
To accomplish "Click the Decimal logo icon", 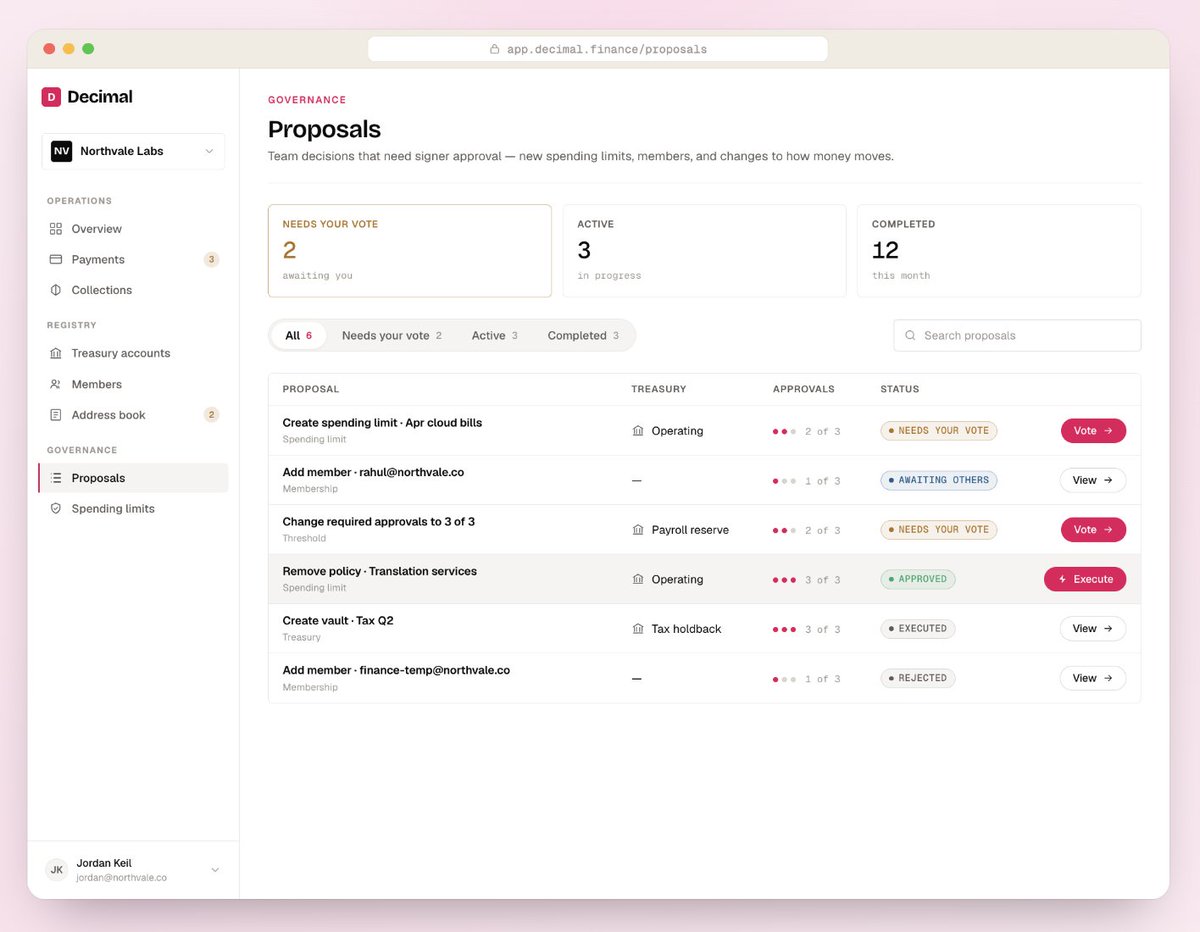I will pyautogui.click(x=51, y=97).
